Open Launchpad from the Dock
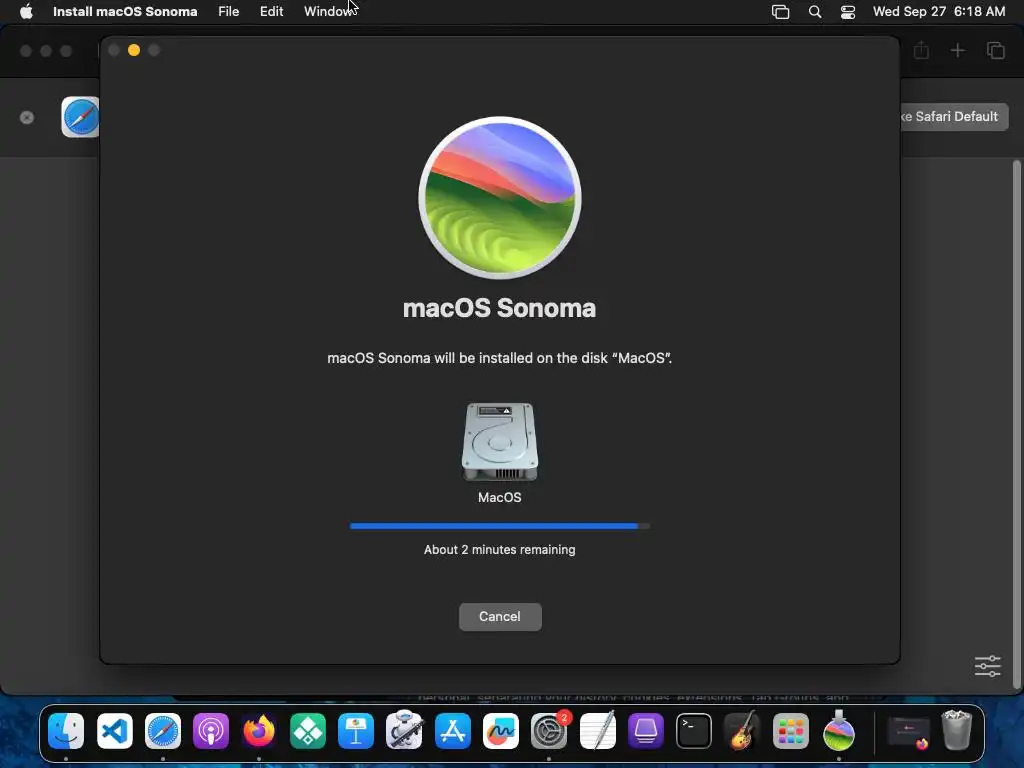 coord(790,731)
